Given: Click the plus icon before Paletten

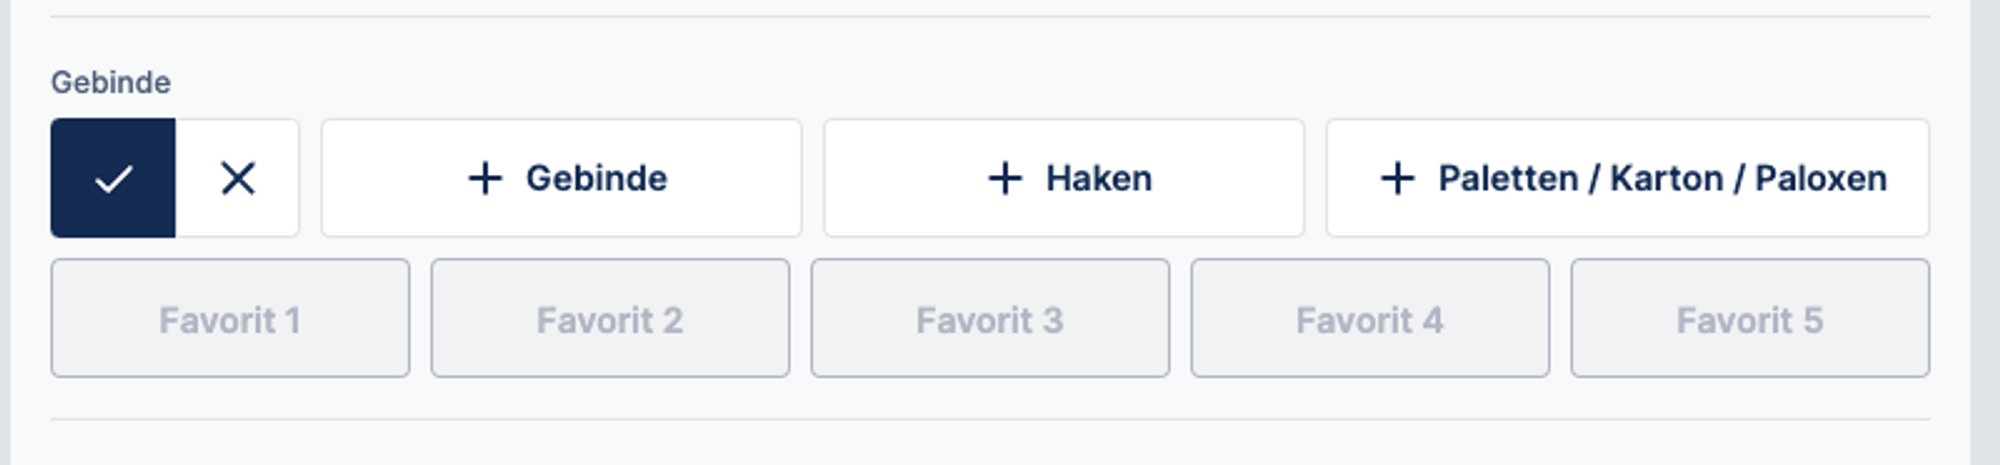Looking at the screenshot, I should [x=1397, y=179].
